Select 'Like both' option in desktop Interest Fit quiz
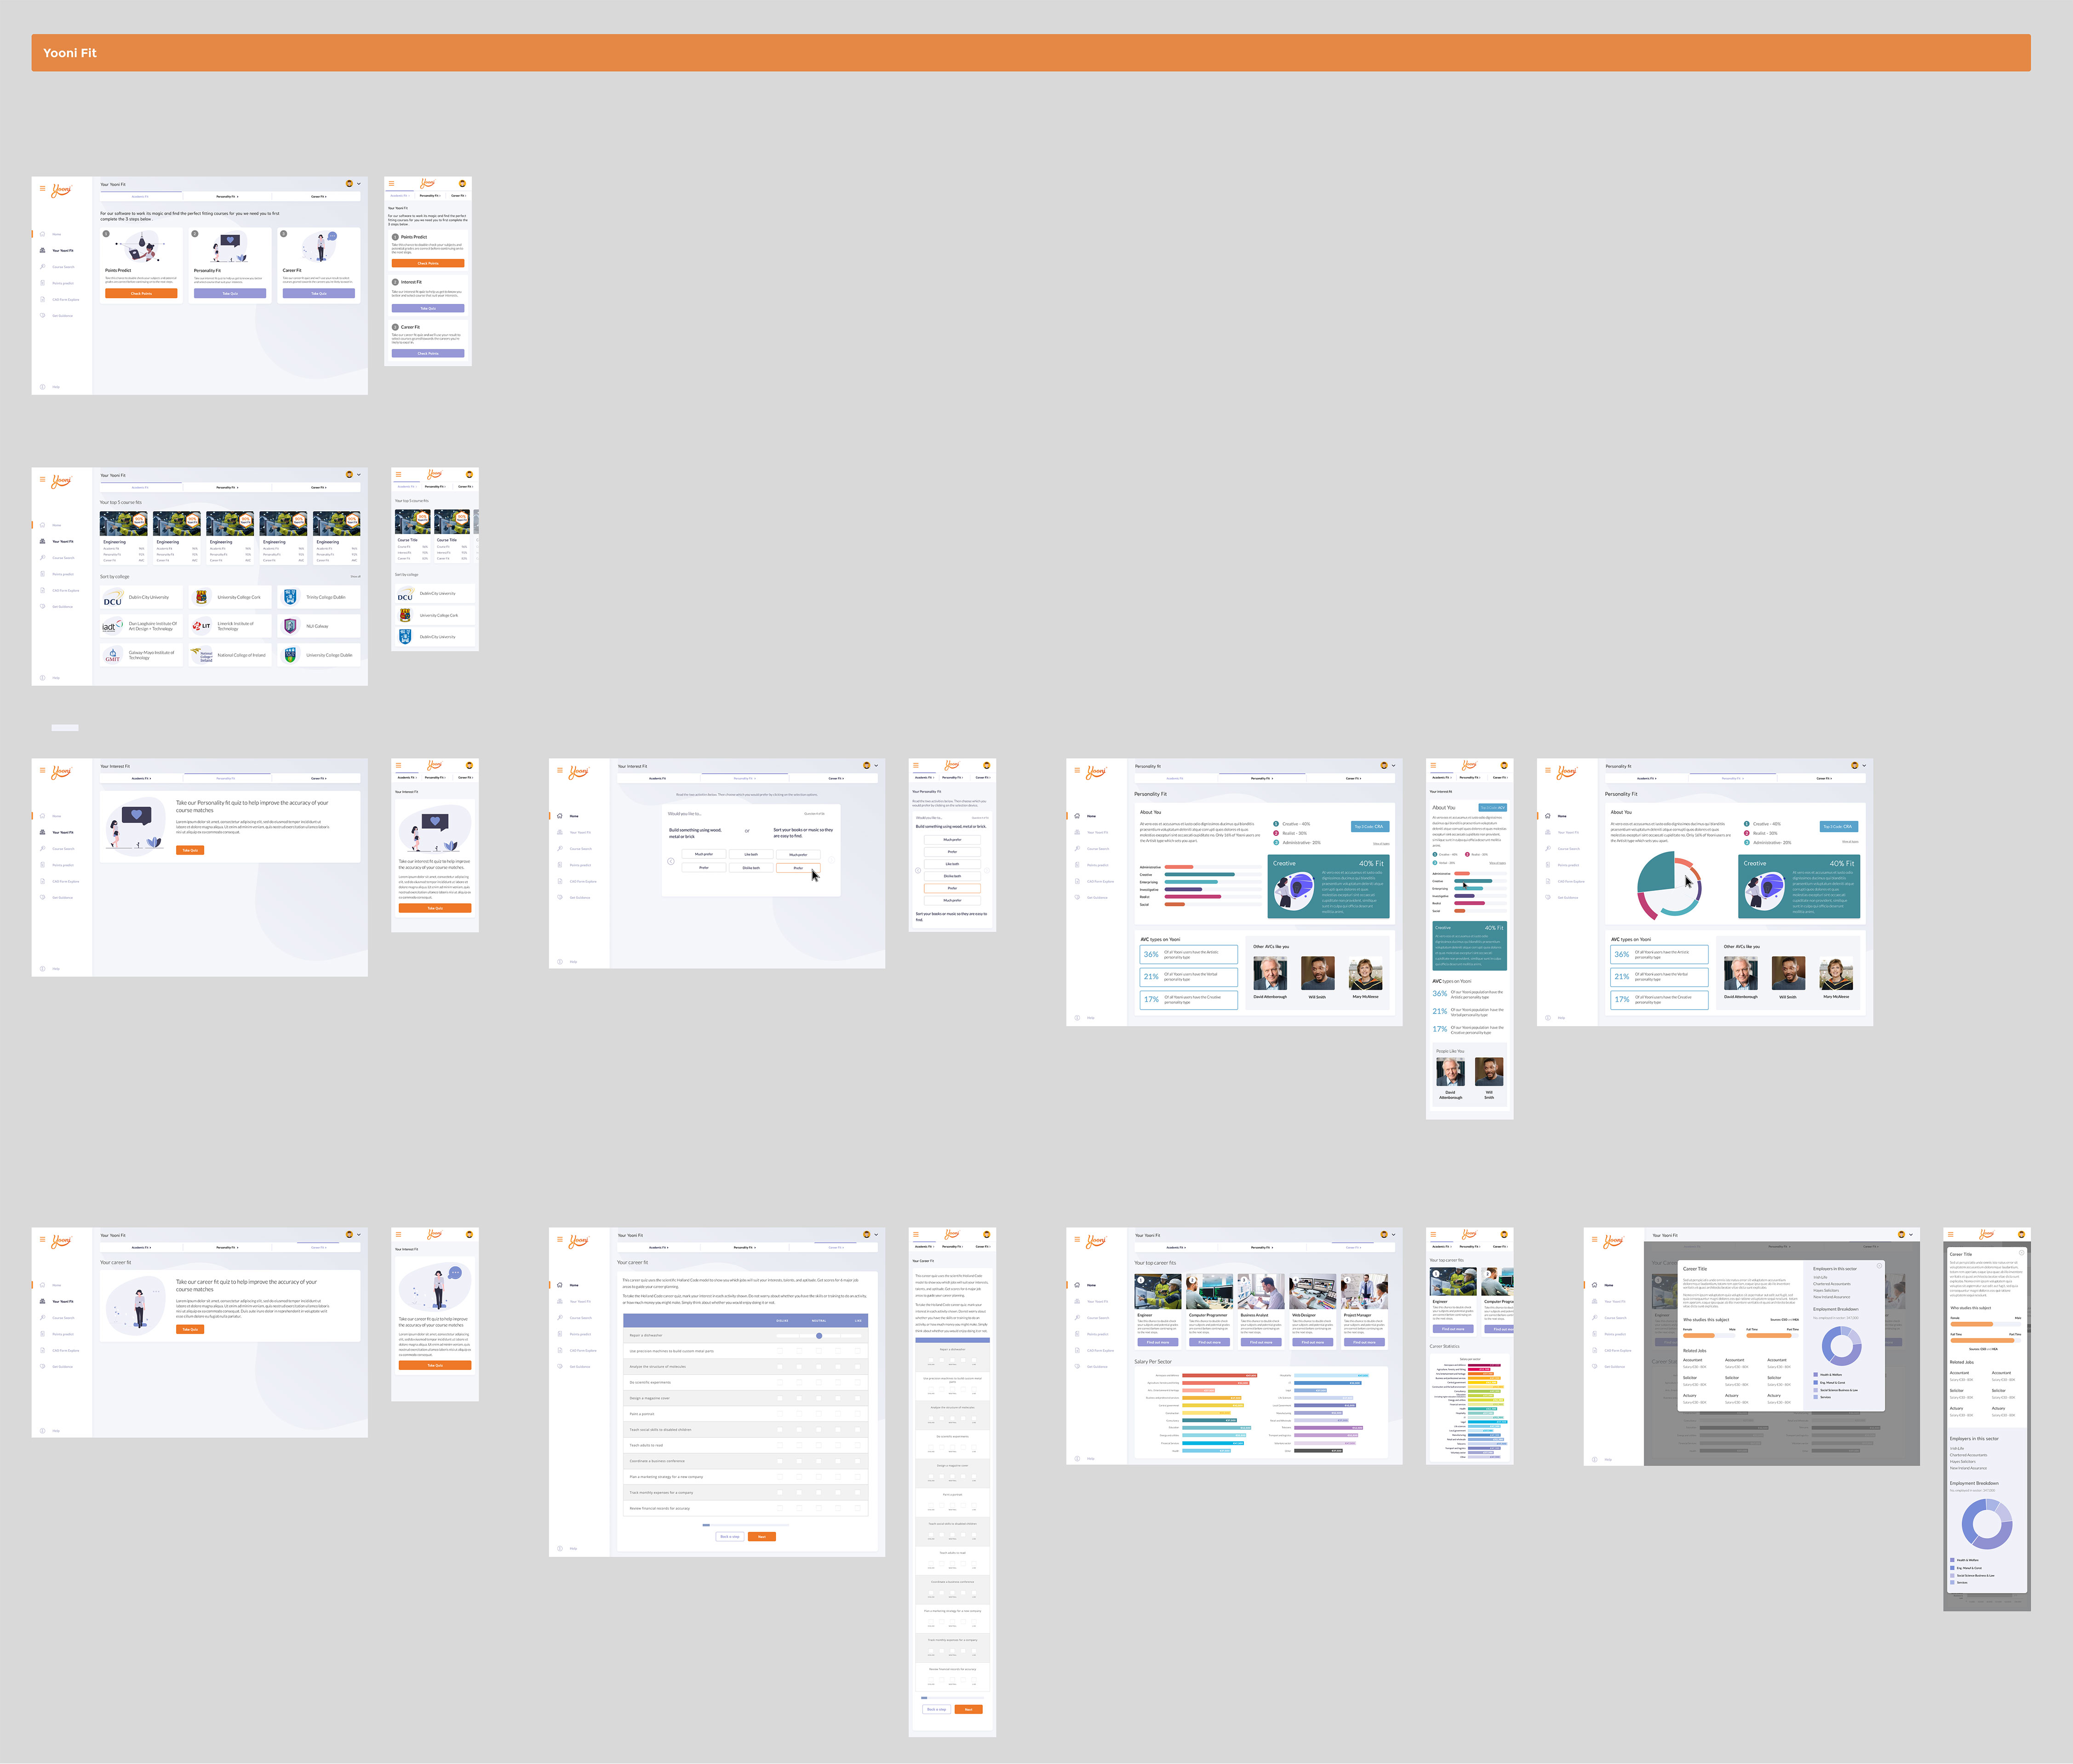 pyautogui.click(x=751, y=854)
